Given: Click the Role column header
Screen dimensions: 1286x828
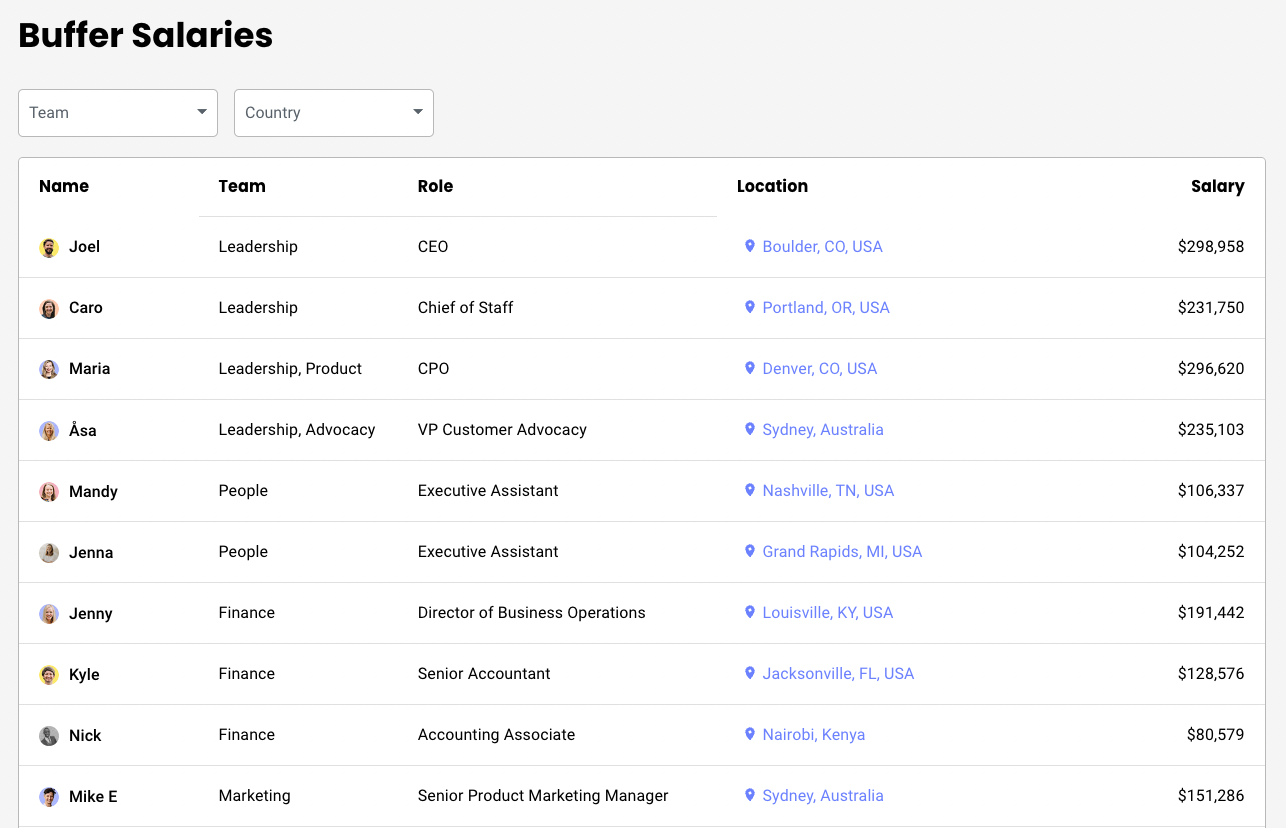Looking at the screenshot, I should [x=435, y=186].
